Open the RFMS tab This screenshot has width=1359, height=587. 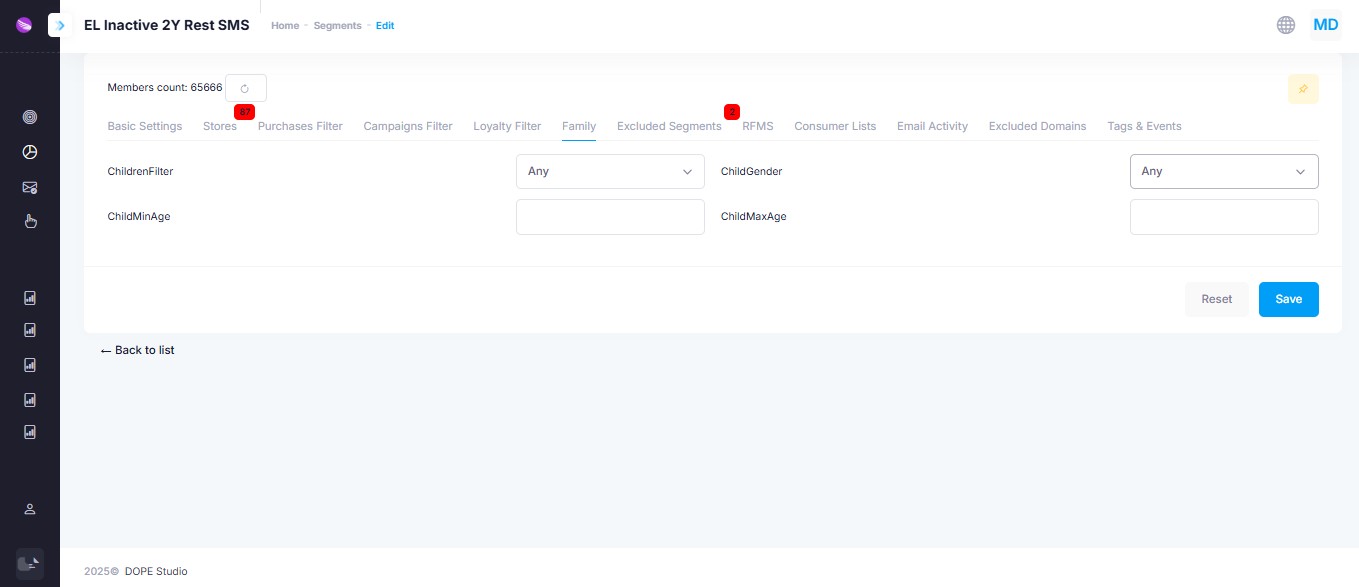click(x=758, y=126)
